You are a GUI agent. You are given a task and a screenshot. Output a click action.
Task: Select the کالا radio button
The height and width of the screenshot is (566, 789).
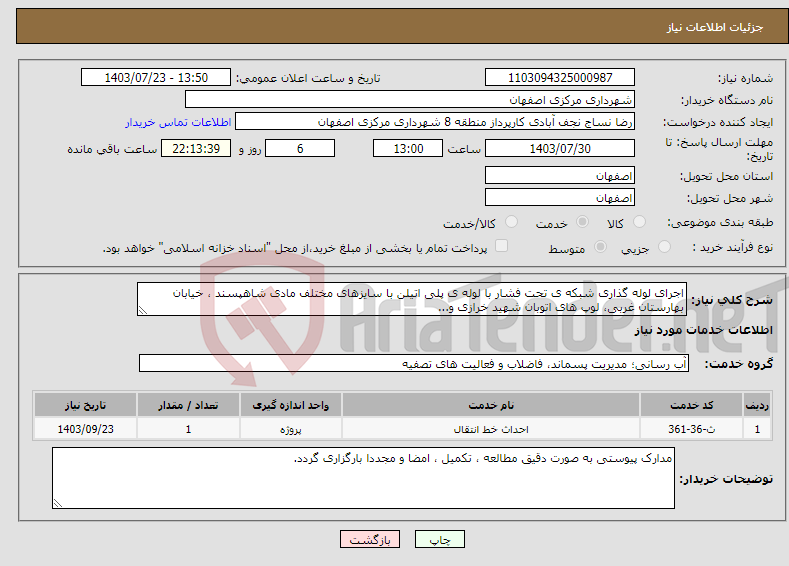pos(639,222)
